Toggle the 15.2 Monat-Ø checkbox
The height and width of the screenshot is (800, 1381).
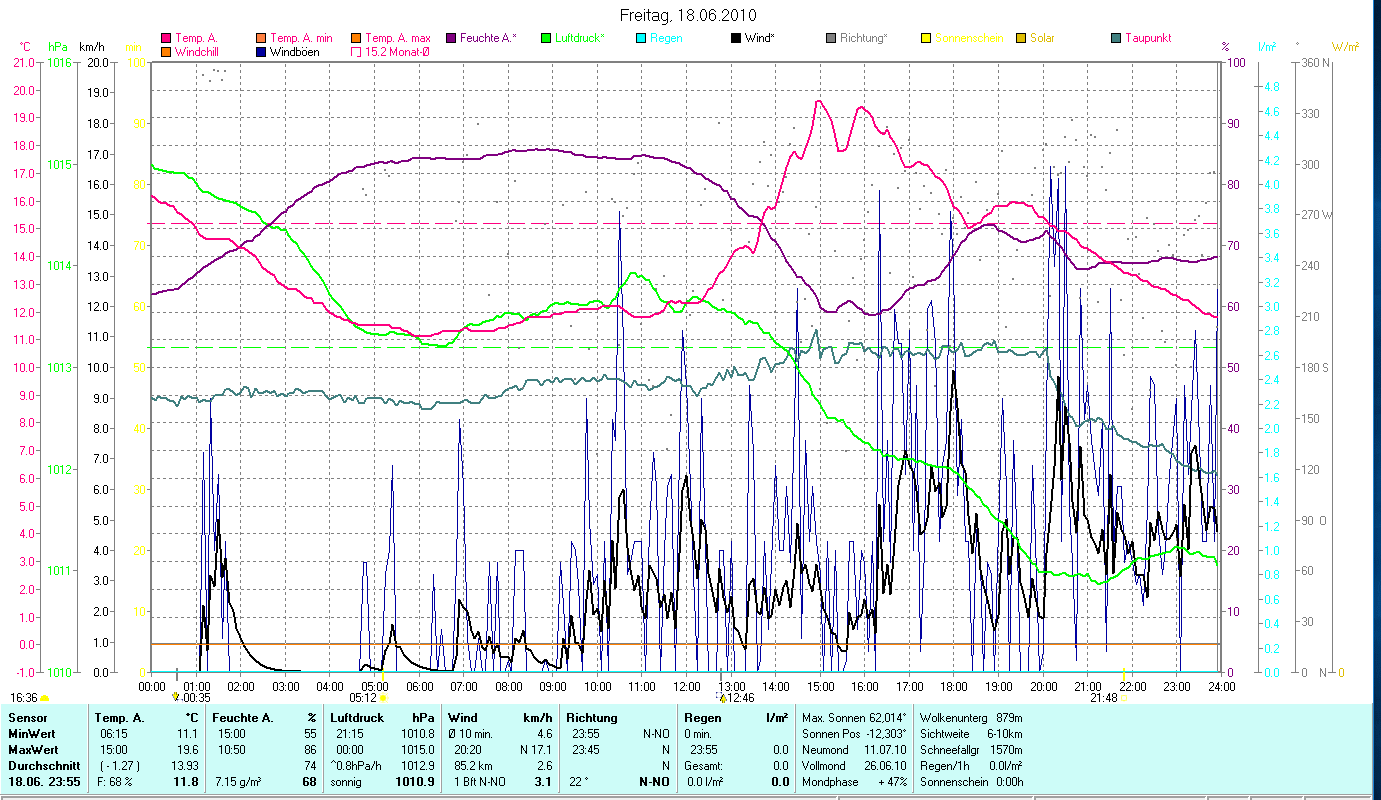coord(357,51)
